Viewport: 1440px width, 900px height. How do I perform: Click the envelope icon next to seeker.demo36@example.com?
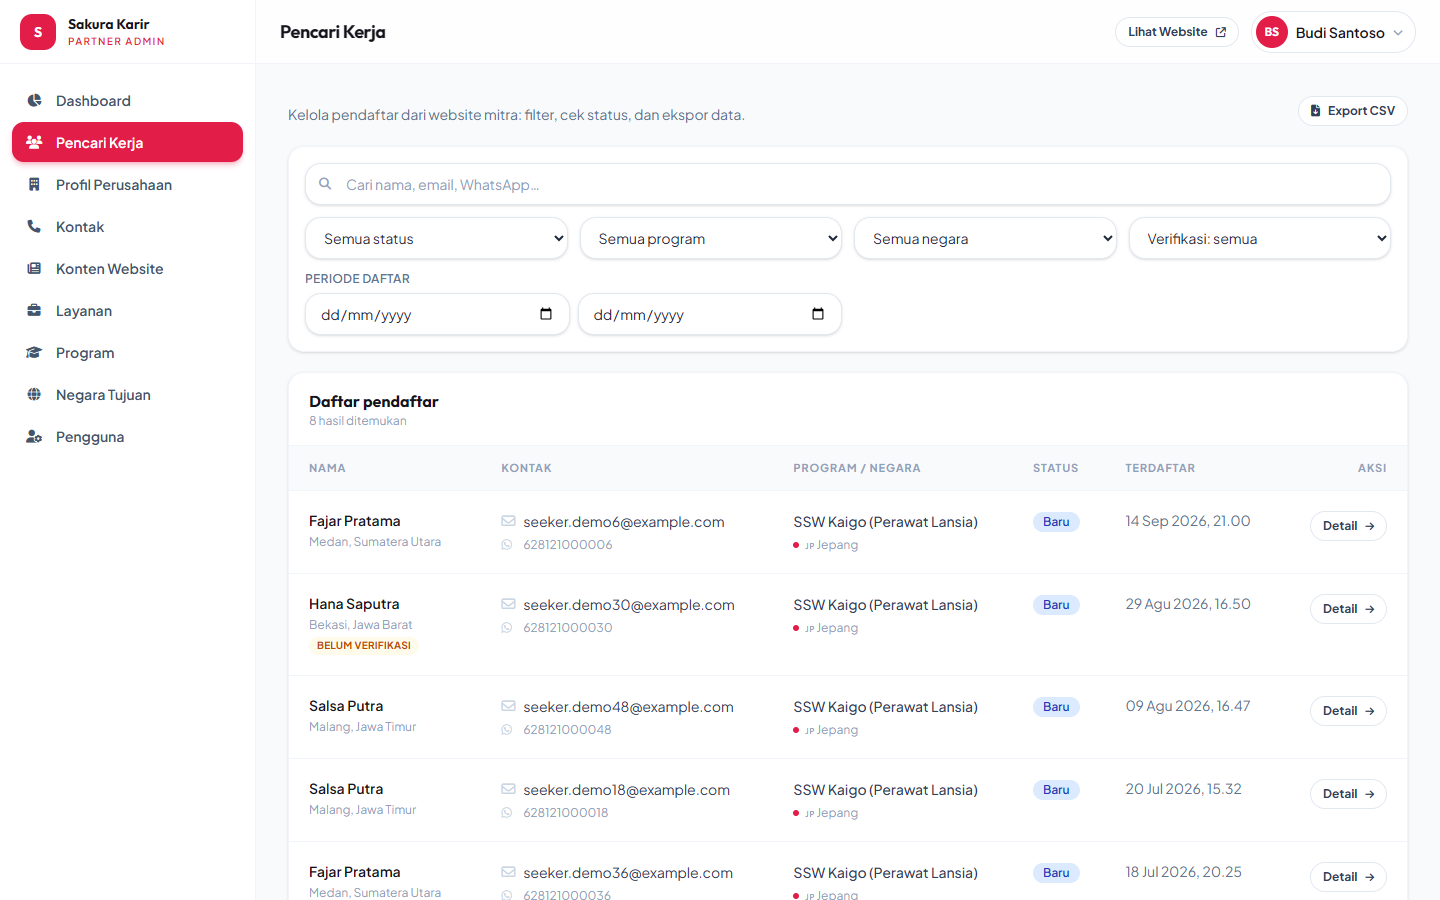(508, 872)
